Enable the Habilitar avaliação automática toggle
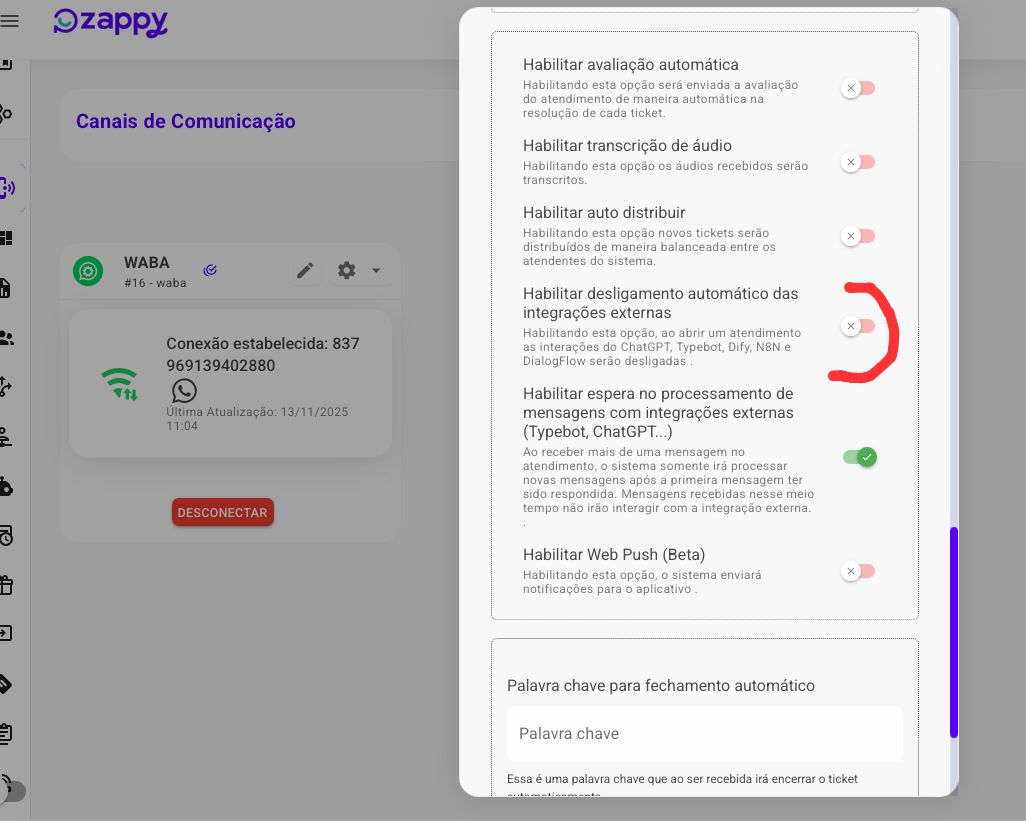The image size is (1026, 821). point(858,89)
